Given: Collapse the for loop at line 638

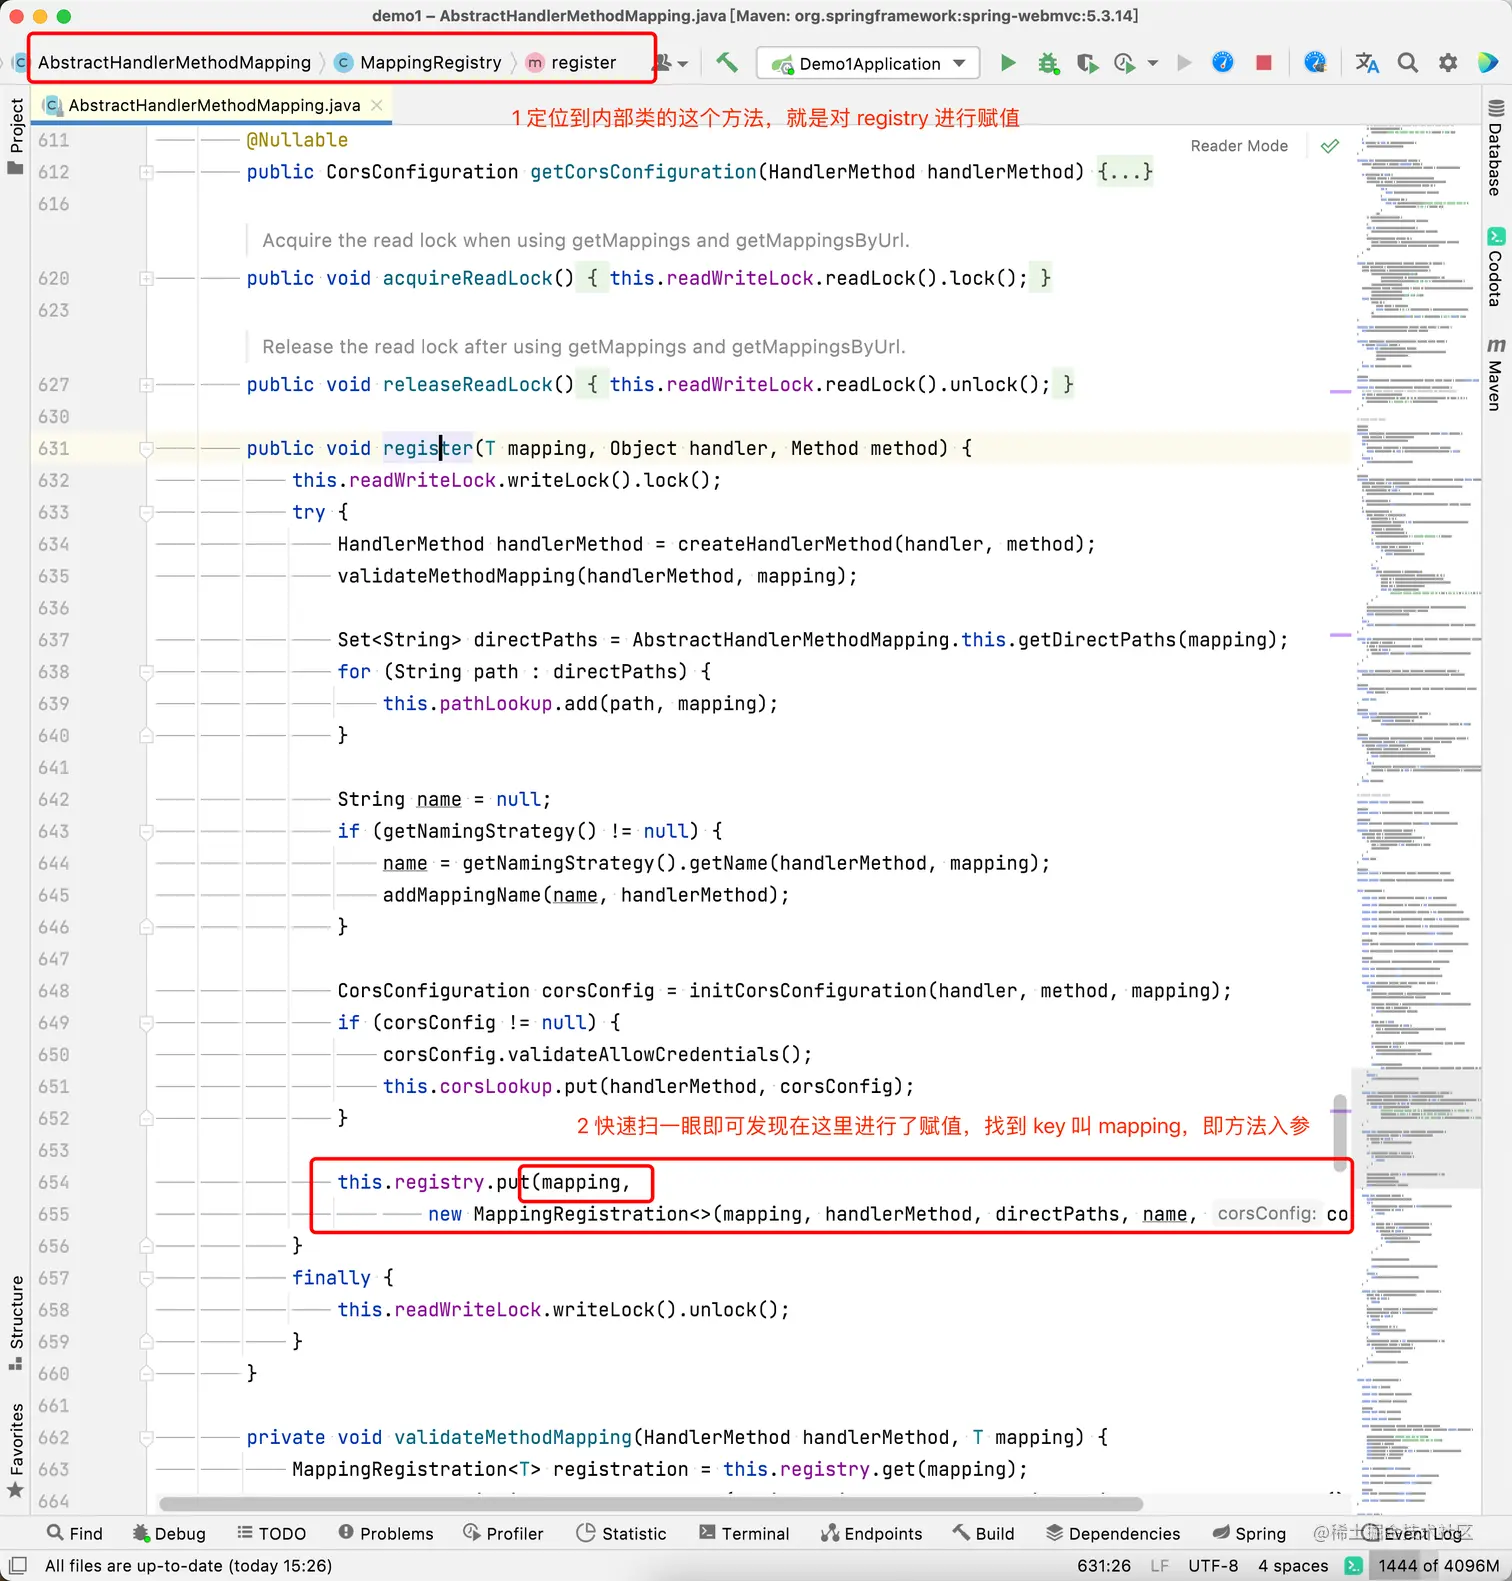Looking at the screenshot, I should click(x=146, y=672).
